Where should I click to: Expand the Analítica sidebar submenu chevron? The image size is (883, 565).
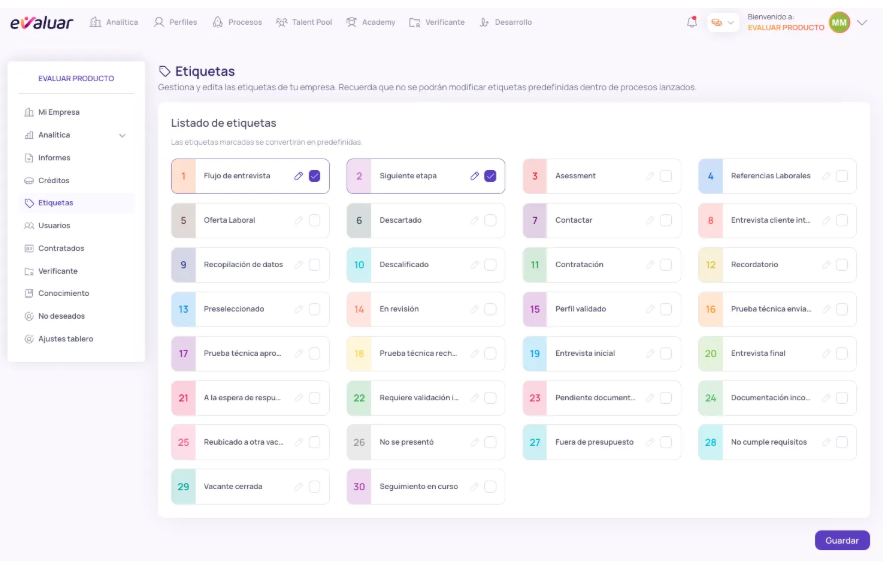122,135
